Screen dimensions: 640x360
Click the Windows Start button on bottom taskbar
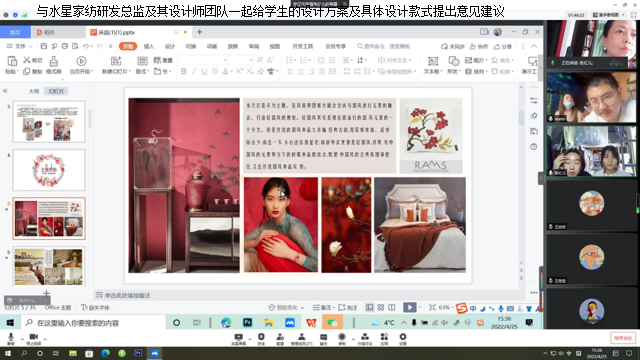8,353
